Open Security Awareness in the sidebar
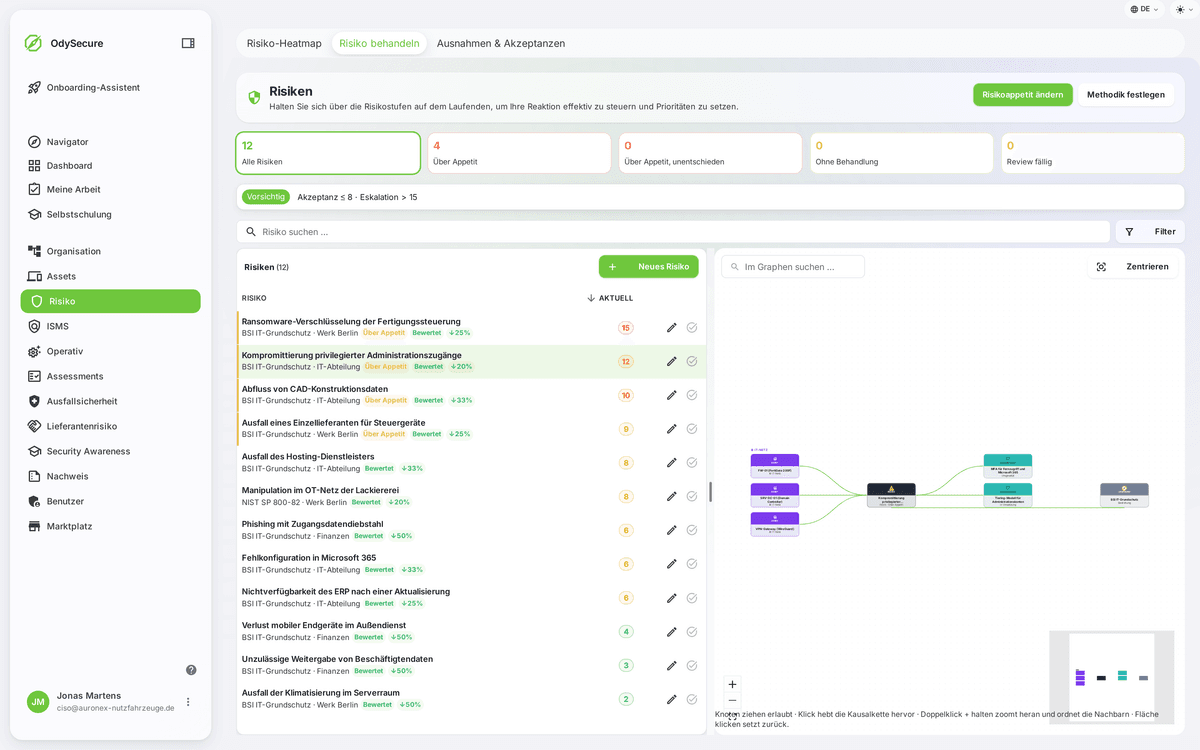The height and width of the screenshot is (750, 1200). (110, 451)
